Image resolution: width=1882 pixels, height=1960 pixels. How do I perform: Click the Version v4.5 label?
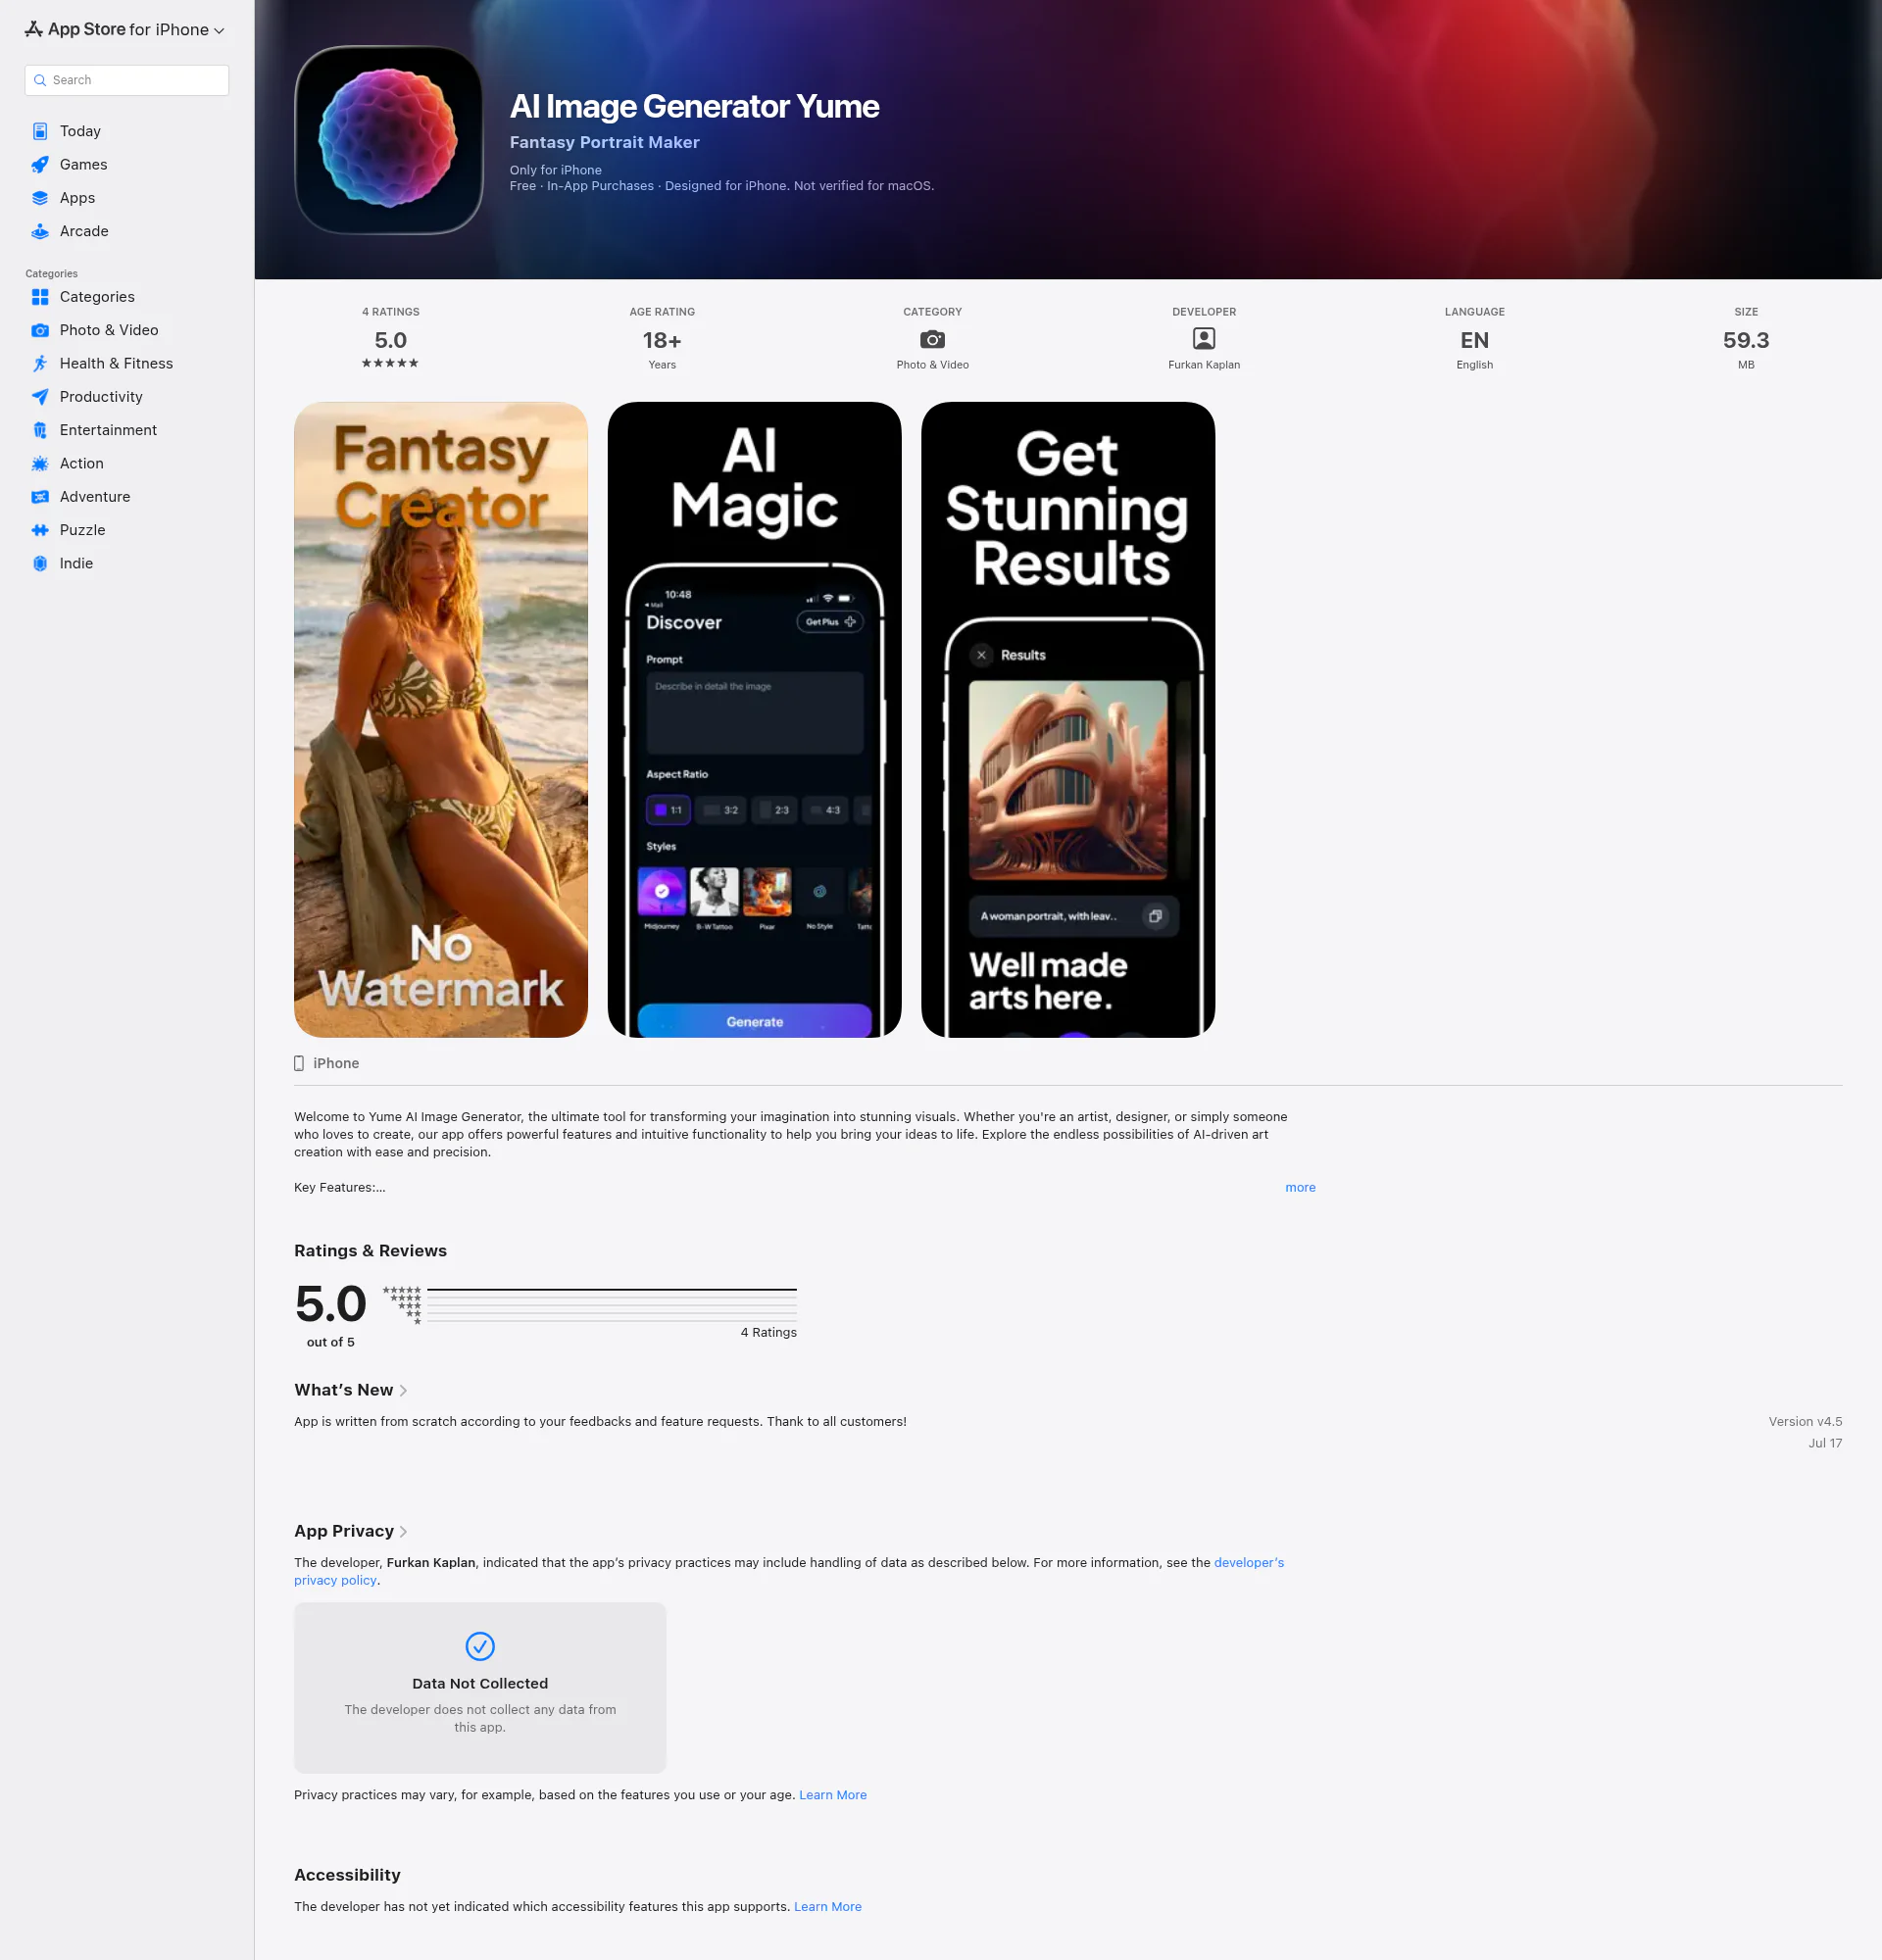pos(1805,1421)
